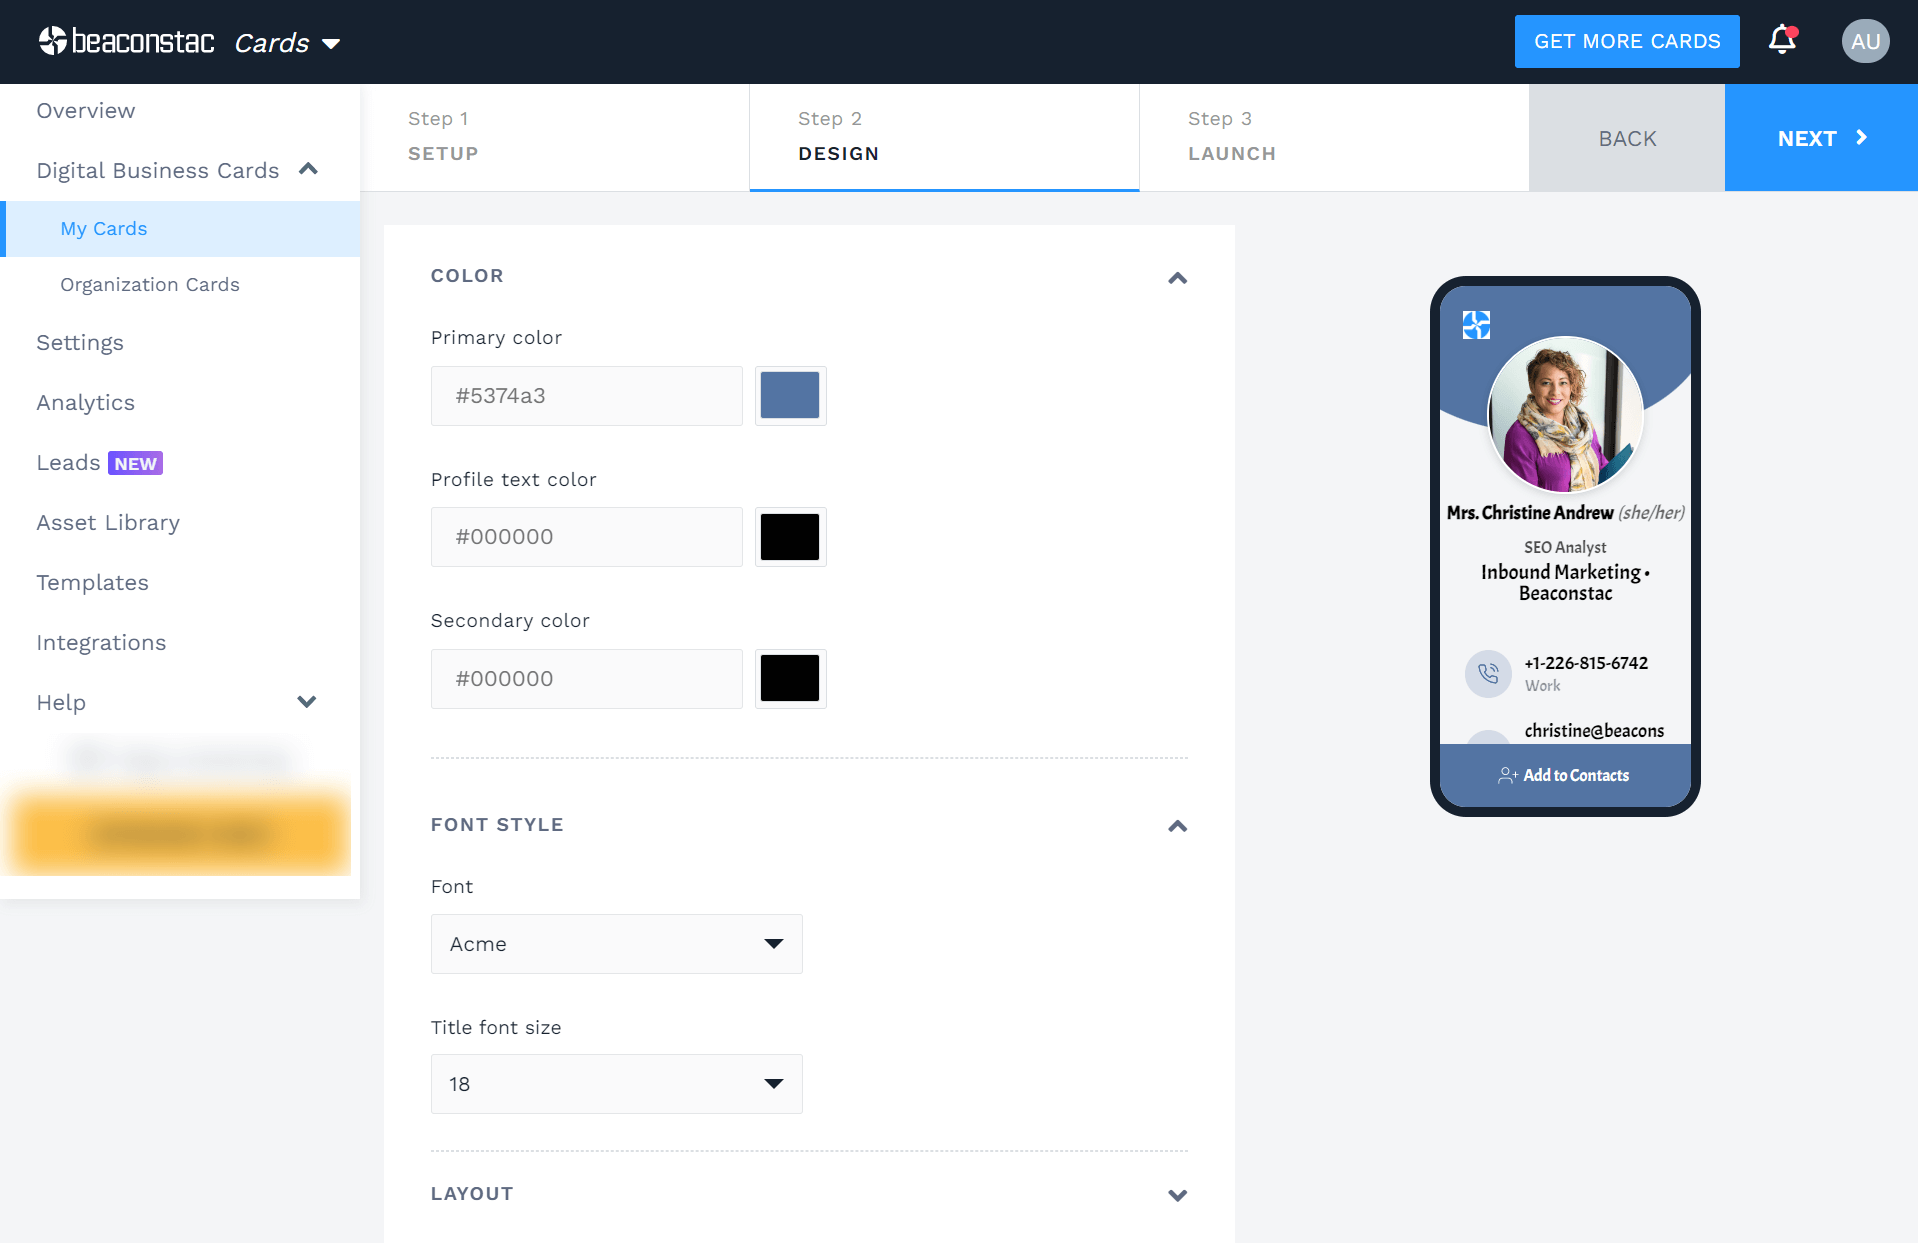Open Settings in the sidebar

point(80,343)
